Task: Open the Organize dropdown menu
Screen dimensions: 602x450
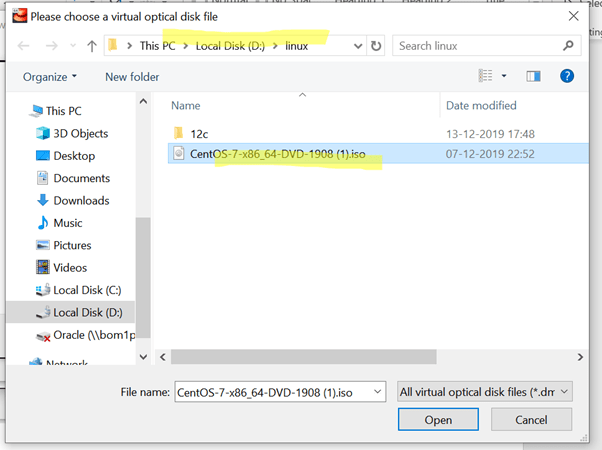Action: click(50, 77)
